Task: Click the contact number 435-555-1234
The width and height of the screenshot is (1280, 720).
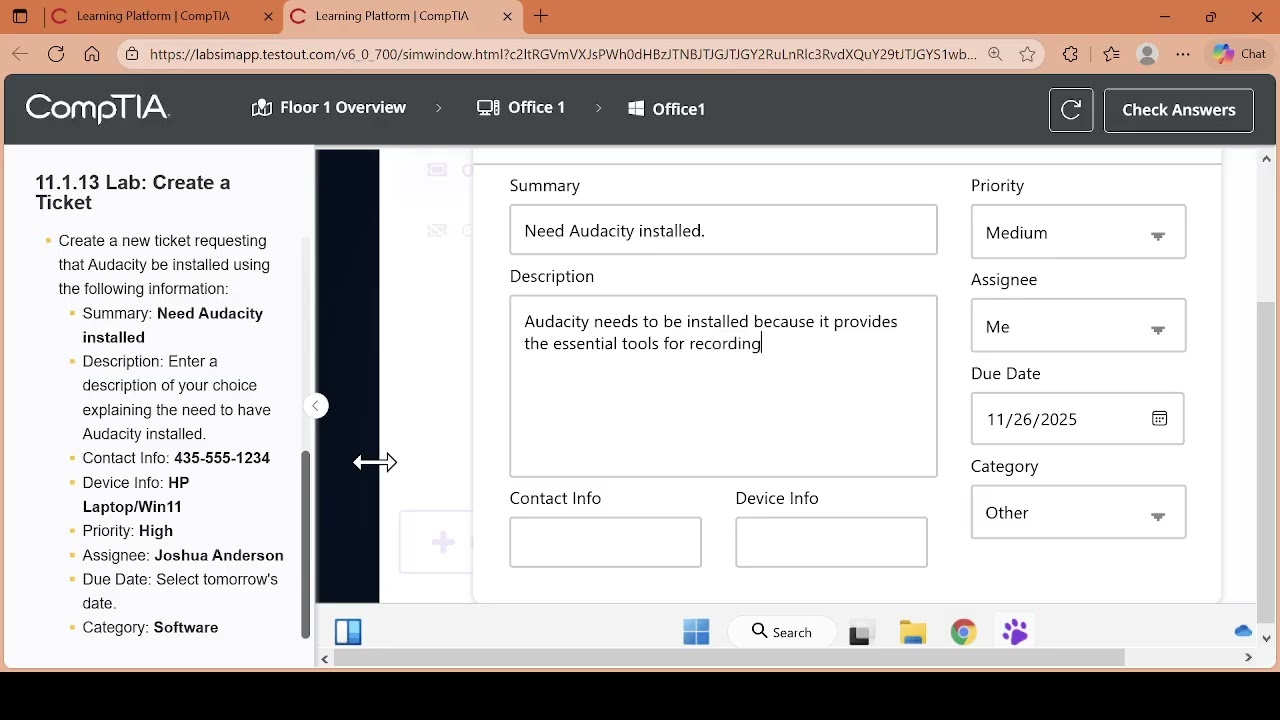Action: (x=222, y=458)
